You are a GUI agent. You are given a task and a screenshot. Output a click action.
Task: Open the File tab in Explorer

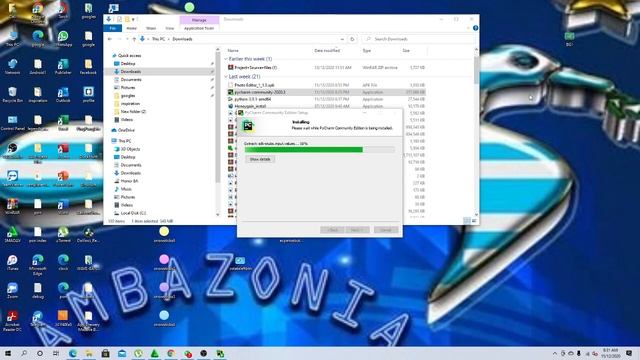pos(113,28)
